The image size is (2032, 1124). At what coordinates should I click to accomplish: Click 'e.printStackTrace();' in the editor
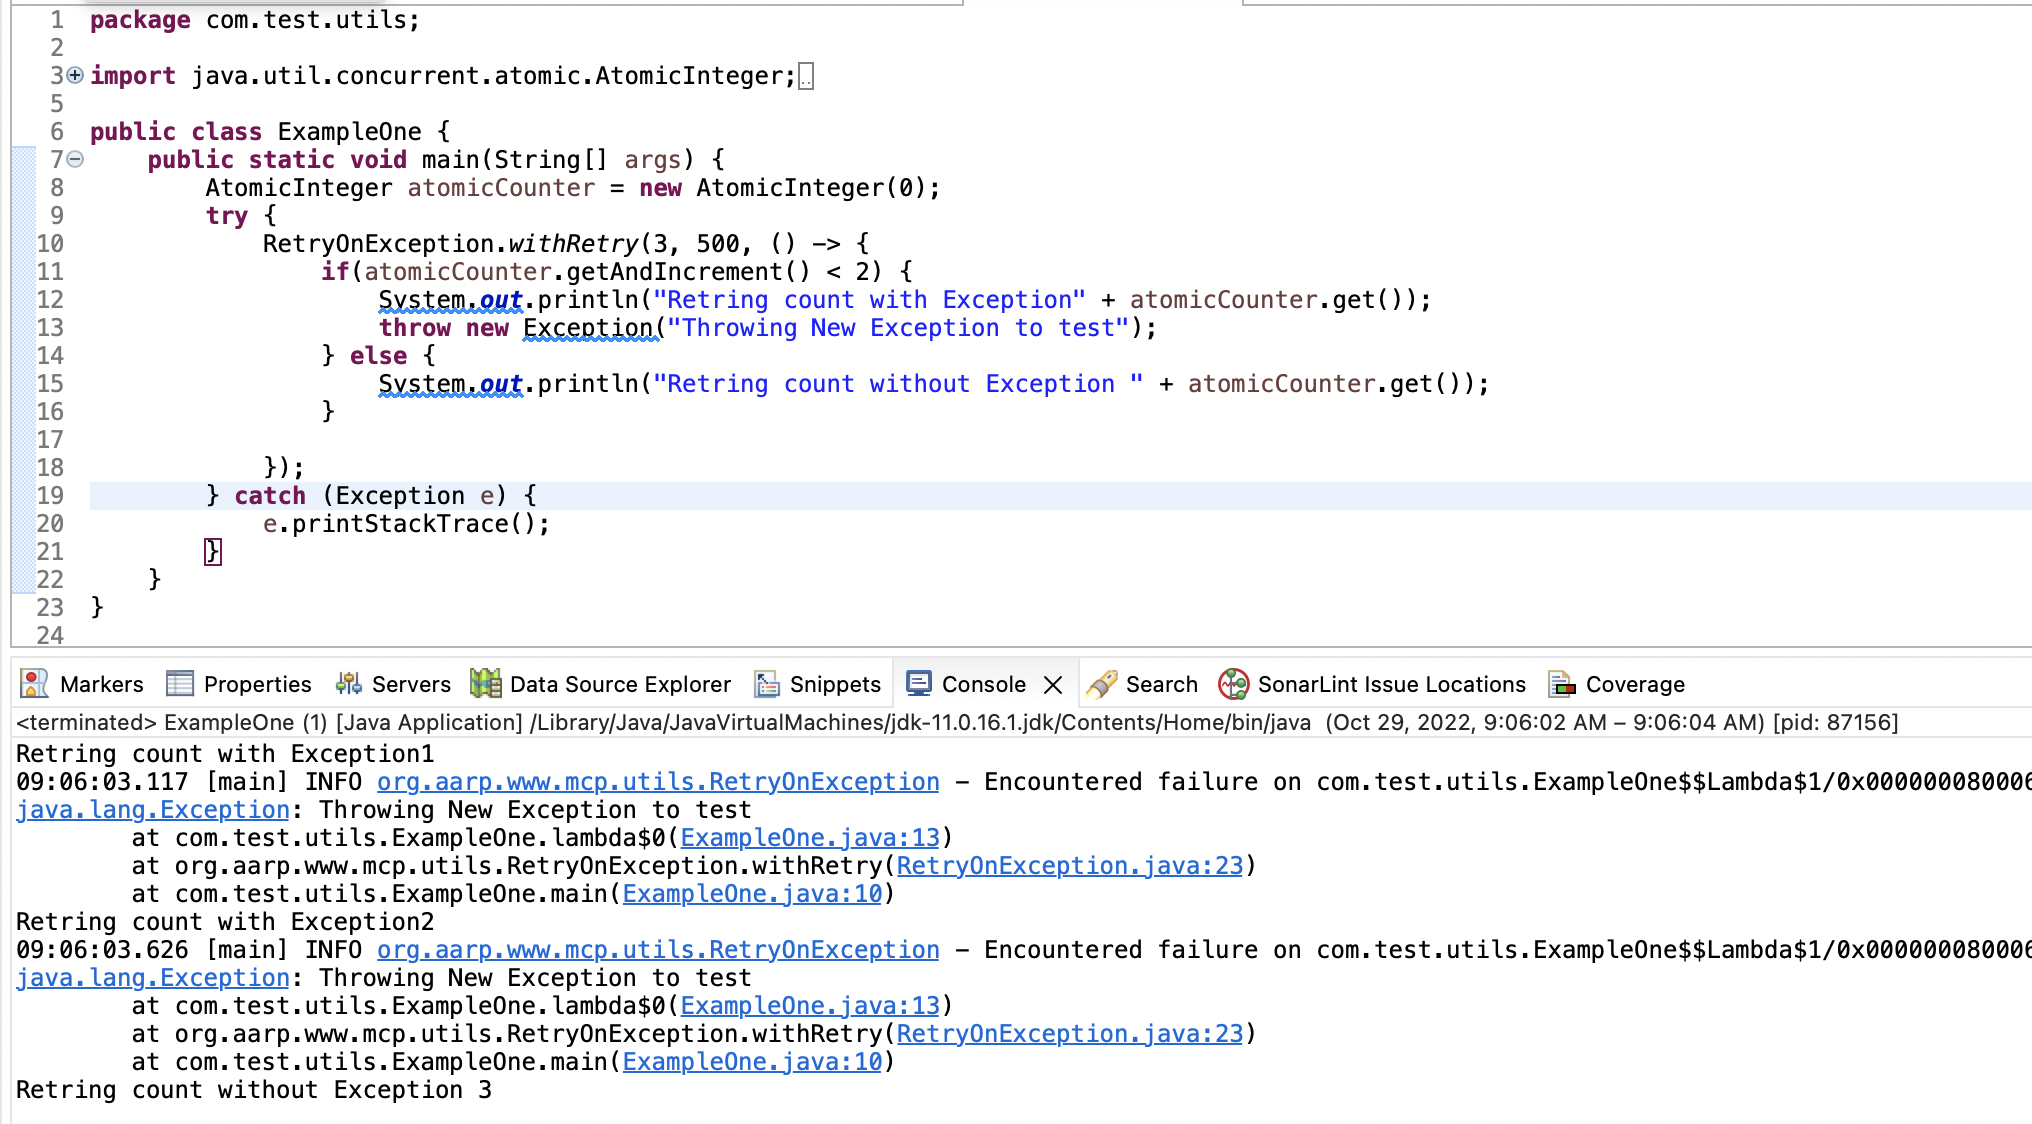(406, 524)
